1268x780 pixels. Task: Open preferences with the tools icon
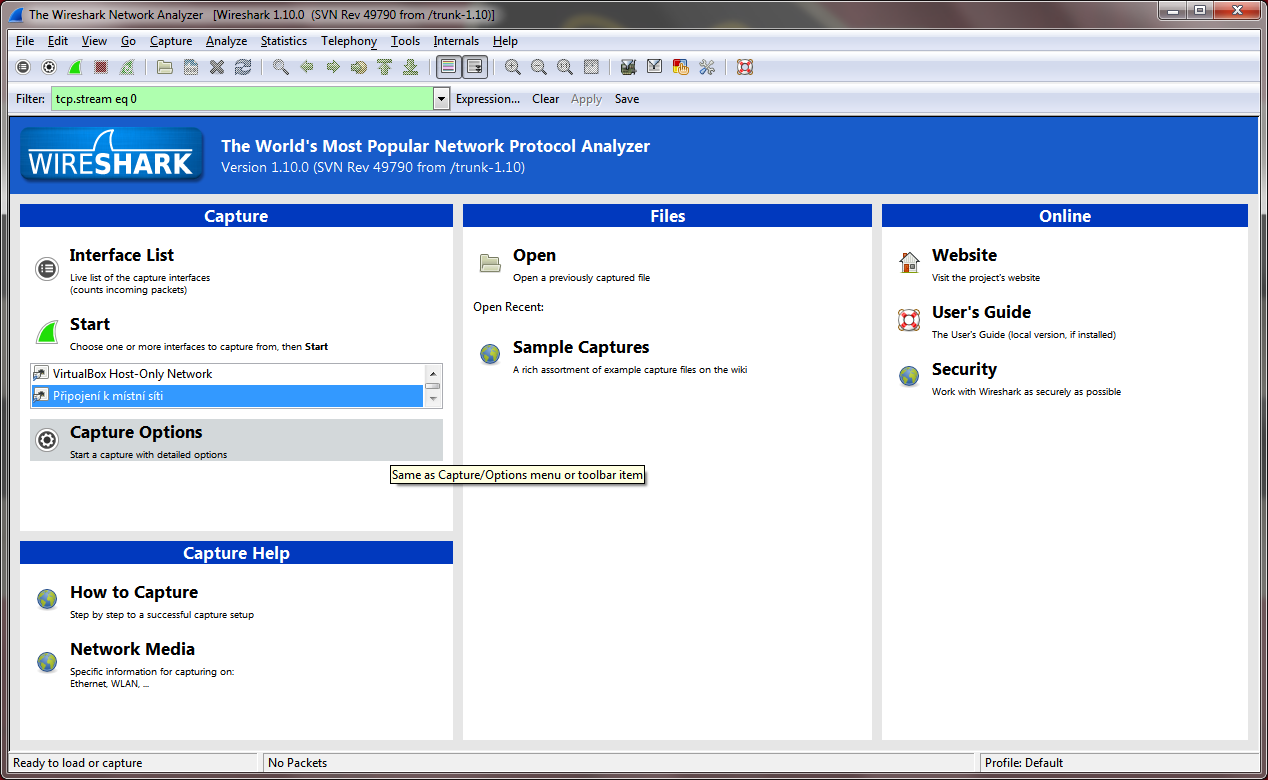click(x=707, y=67)
